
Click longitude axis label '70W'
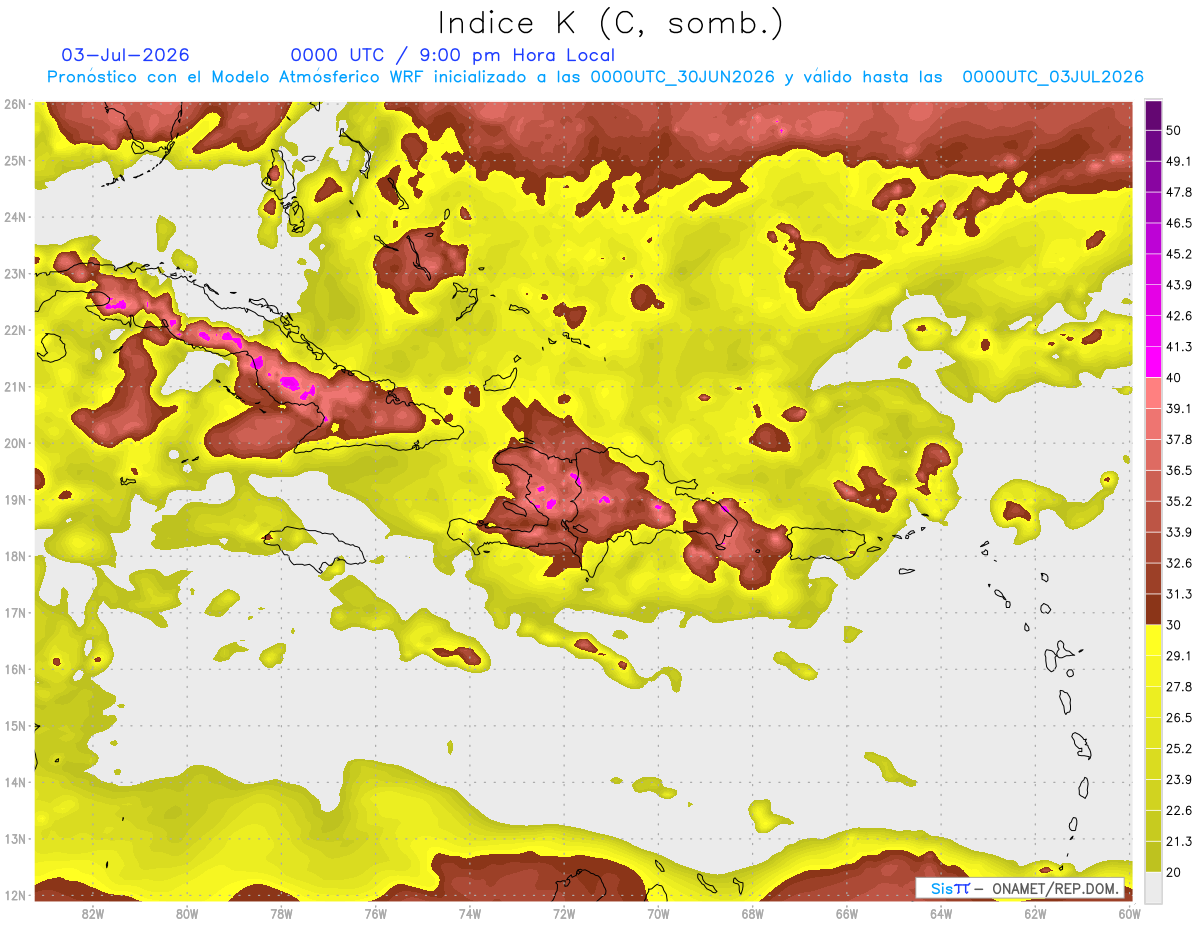coord(658,914)
